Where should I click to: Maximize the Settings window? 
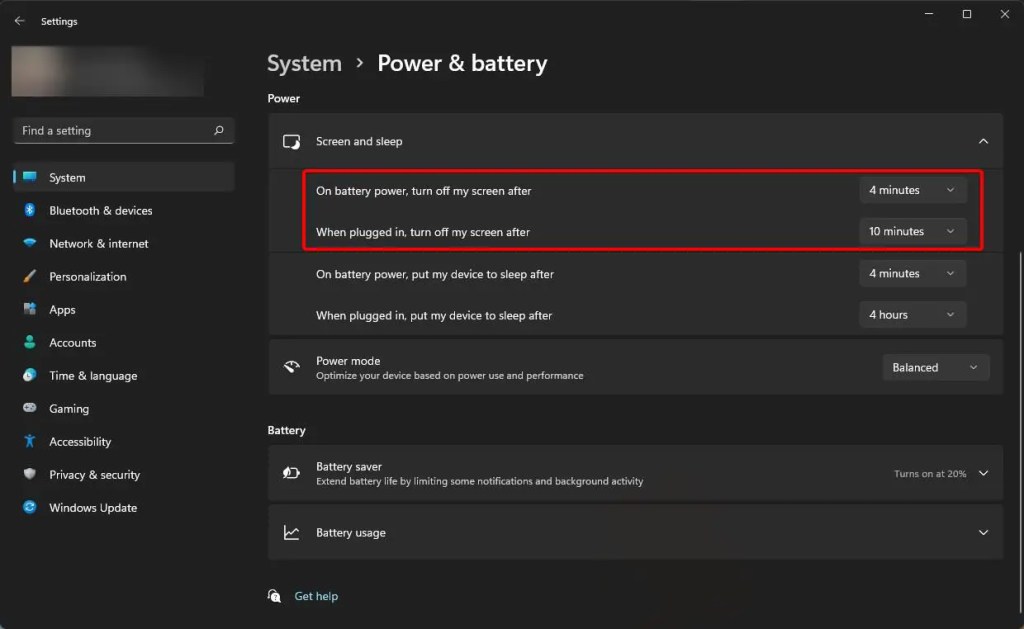pyautogui.click(x=967, y=14)
